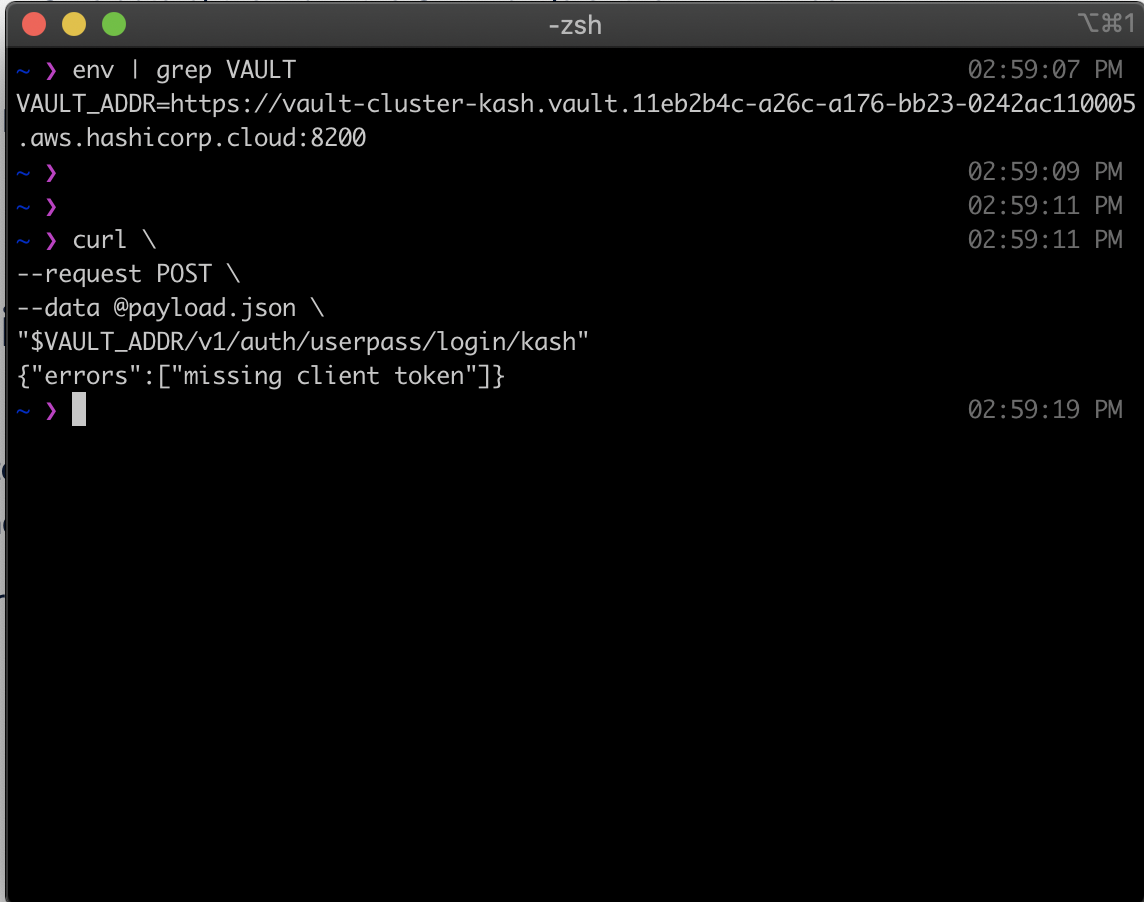Screen dimensions: 1144x902
Task: Click the "--data @payload.json" argument
Action: pyautogui.click(x=170, y=308)
